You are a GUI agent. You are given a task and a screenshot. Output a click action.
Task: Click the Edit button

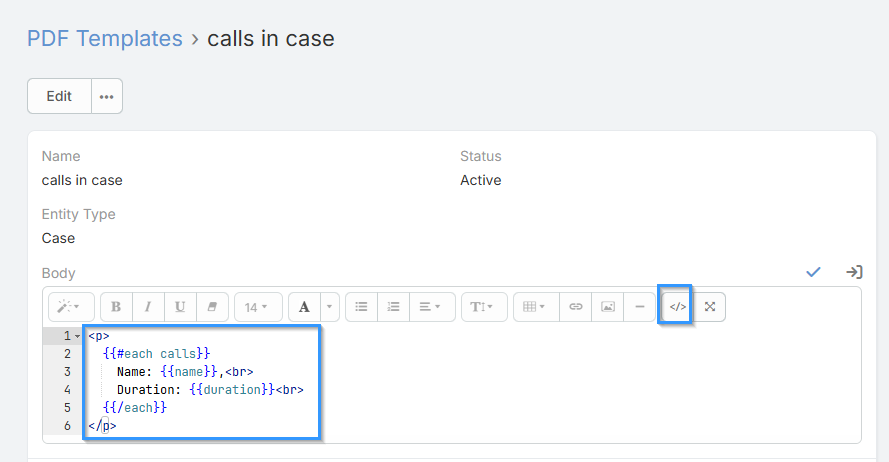(59, 96)
